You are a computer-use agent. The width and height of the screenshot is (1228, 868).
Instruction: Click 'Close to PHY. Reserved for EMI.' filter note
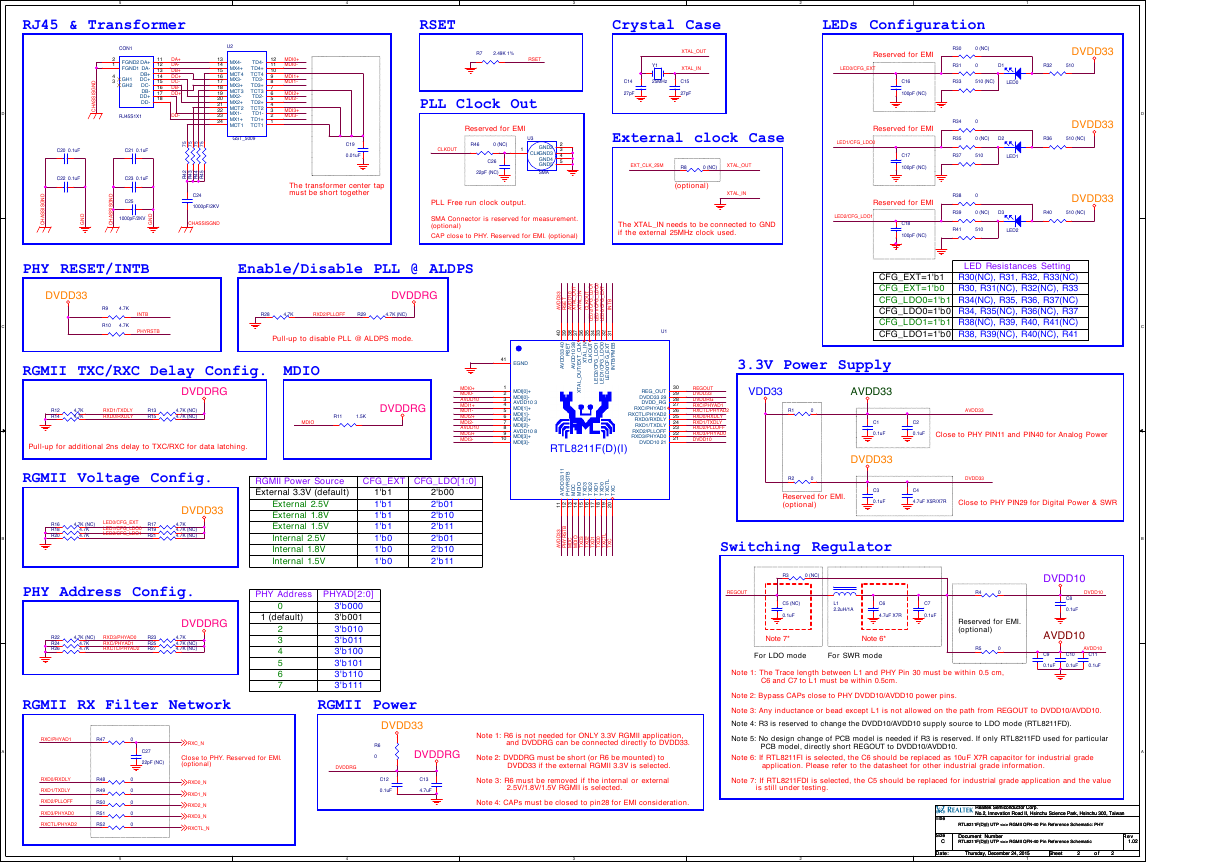[x=231, y=761]
